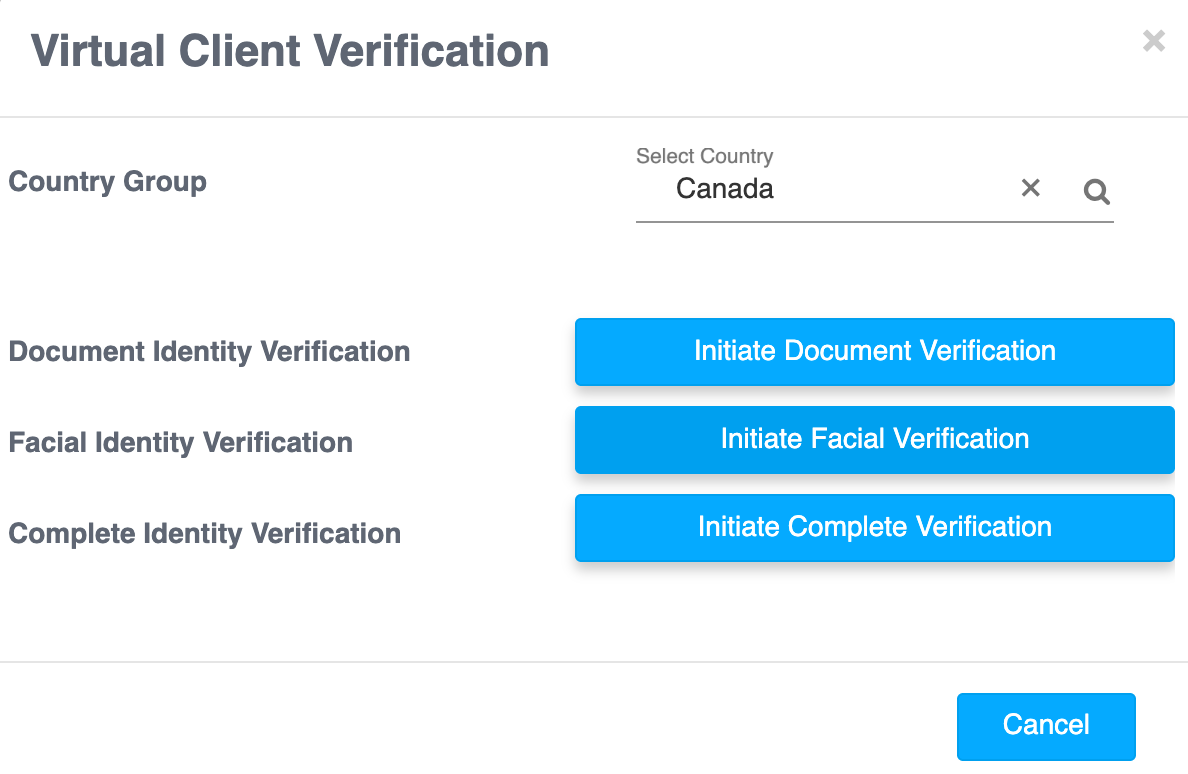Clear the selected country Canada
The image size is (1188, 774).
click(1030, 188)
